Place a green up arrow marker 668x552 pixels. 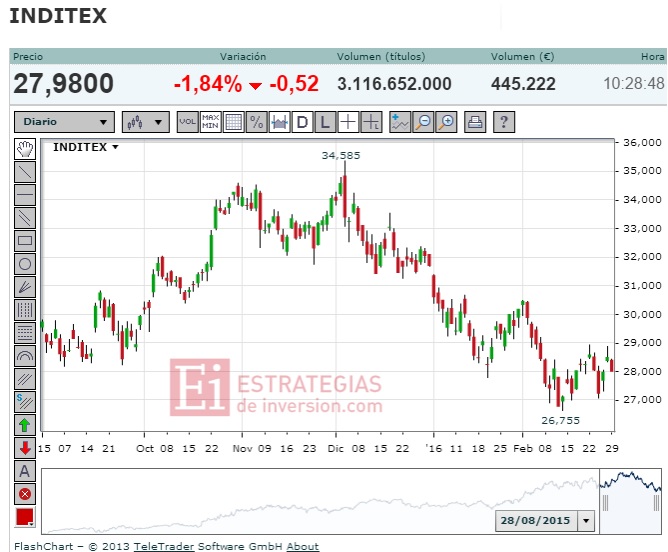25,425
